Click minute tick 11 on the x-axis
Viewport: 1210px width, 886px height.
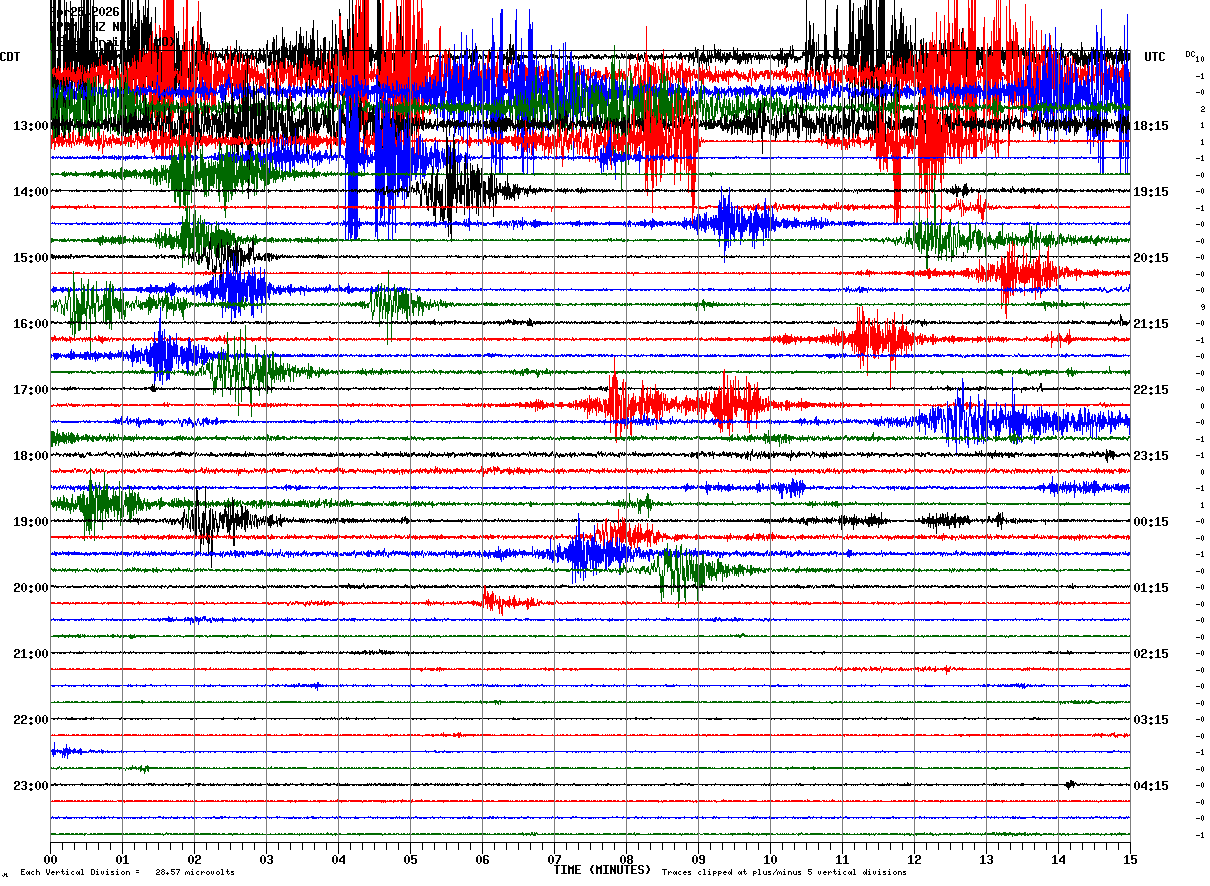click(x=842, y=859)
